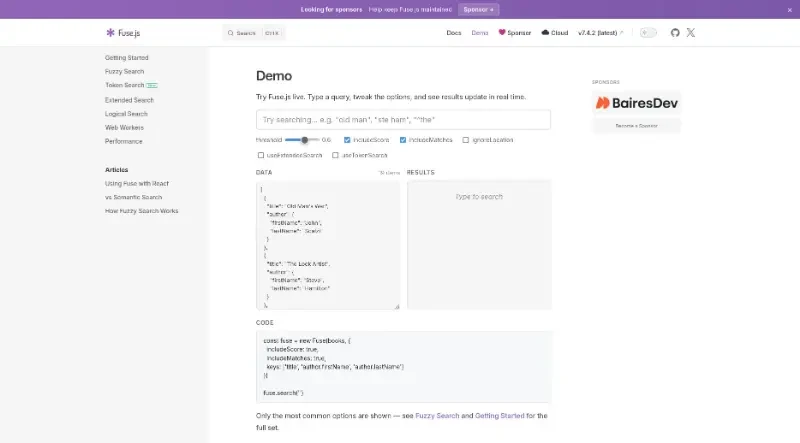Select the Demo nav item
Image resolution: width=800 pixels, height=443 pixels.
click(x=480, y=33)
